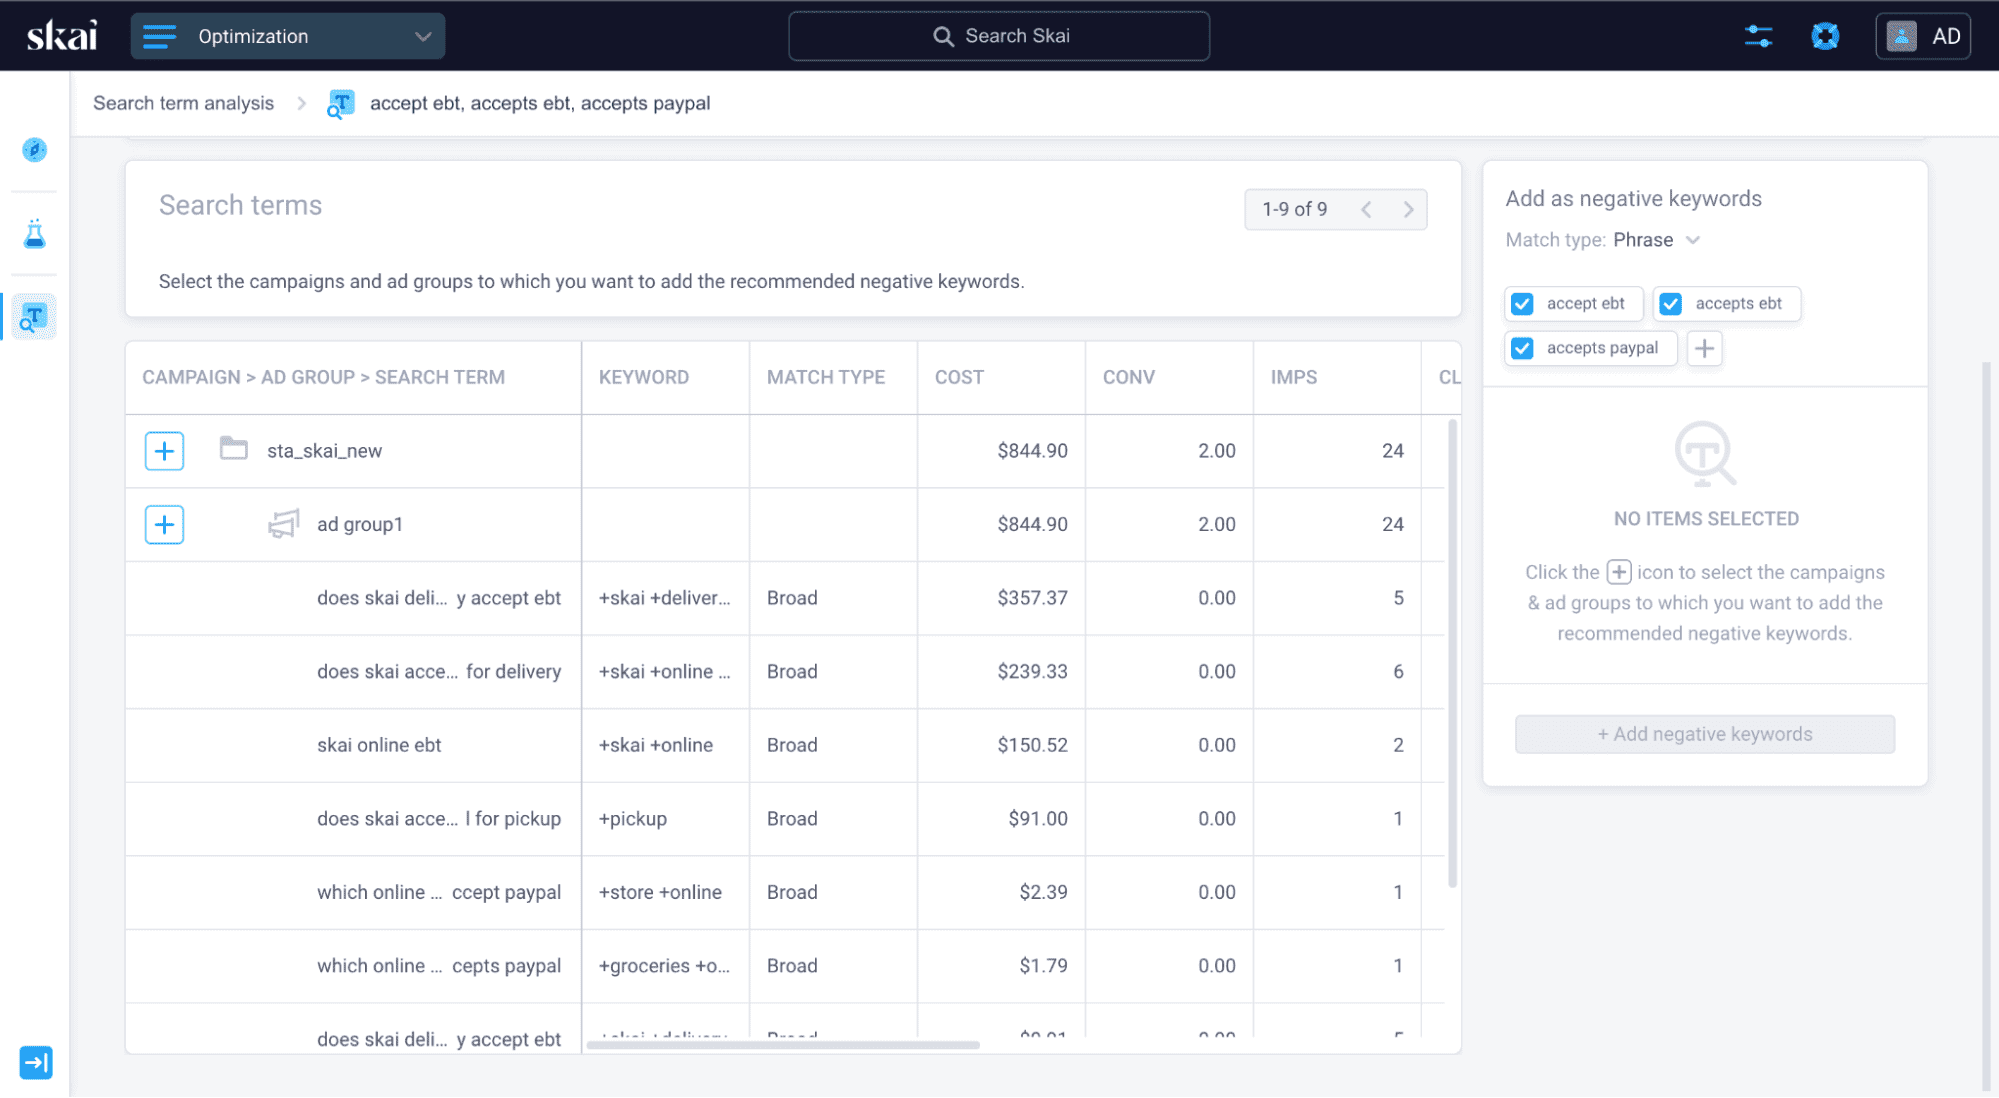The width and height of the screenshot is (1999, 1098).
Task: Select the search term analysis sidebar icon
Action: (x=34, y=317)
